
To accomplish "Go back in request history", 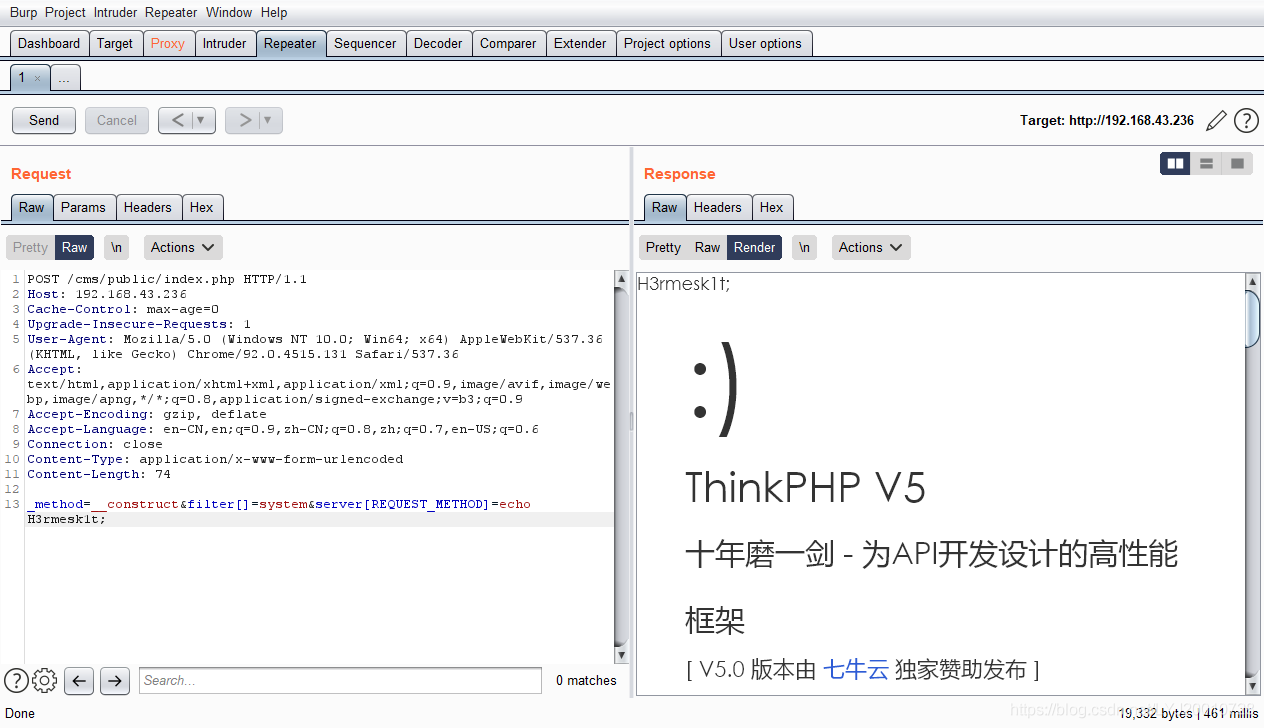I will (x=177, y=120).
